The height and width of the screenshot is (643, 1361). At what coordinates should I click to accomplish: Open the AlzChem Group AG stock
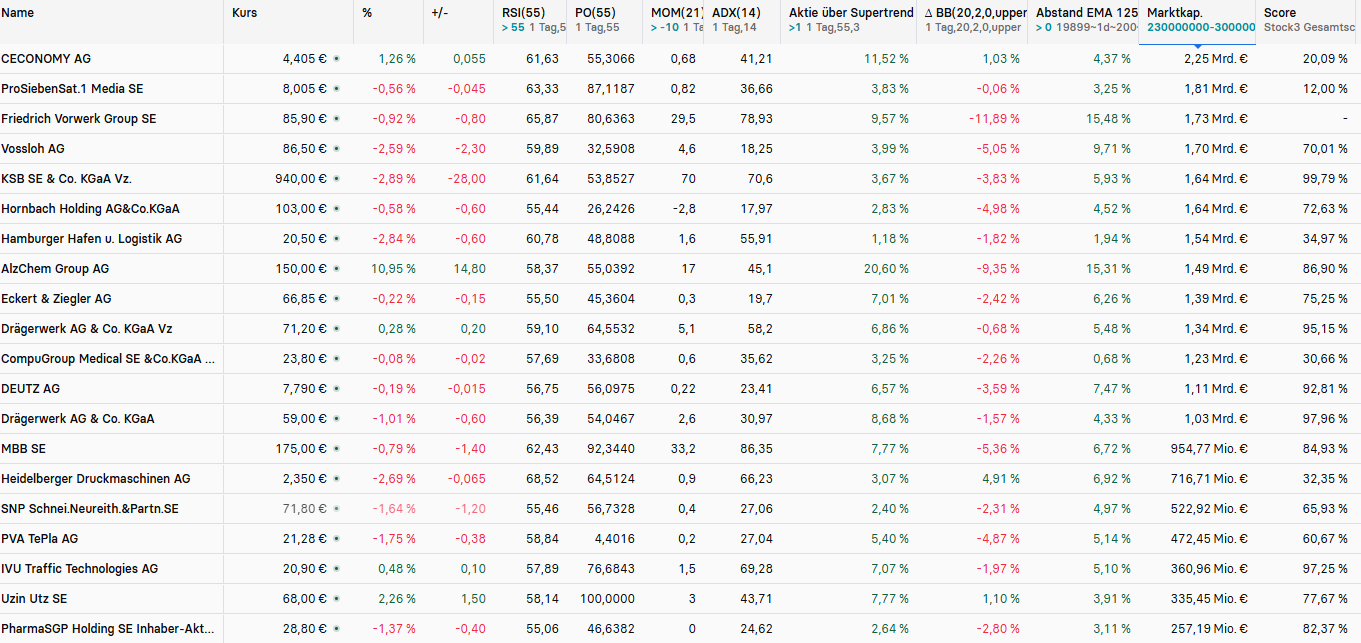click(56, 269)
